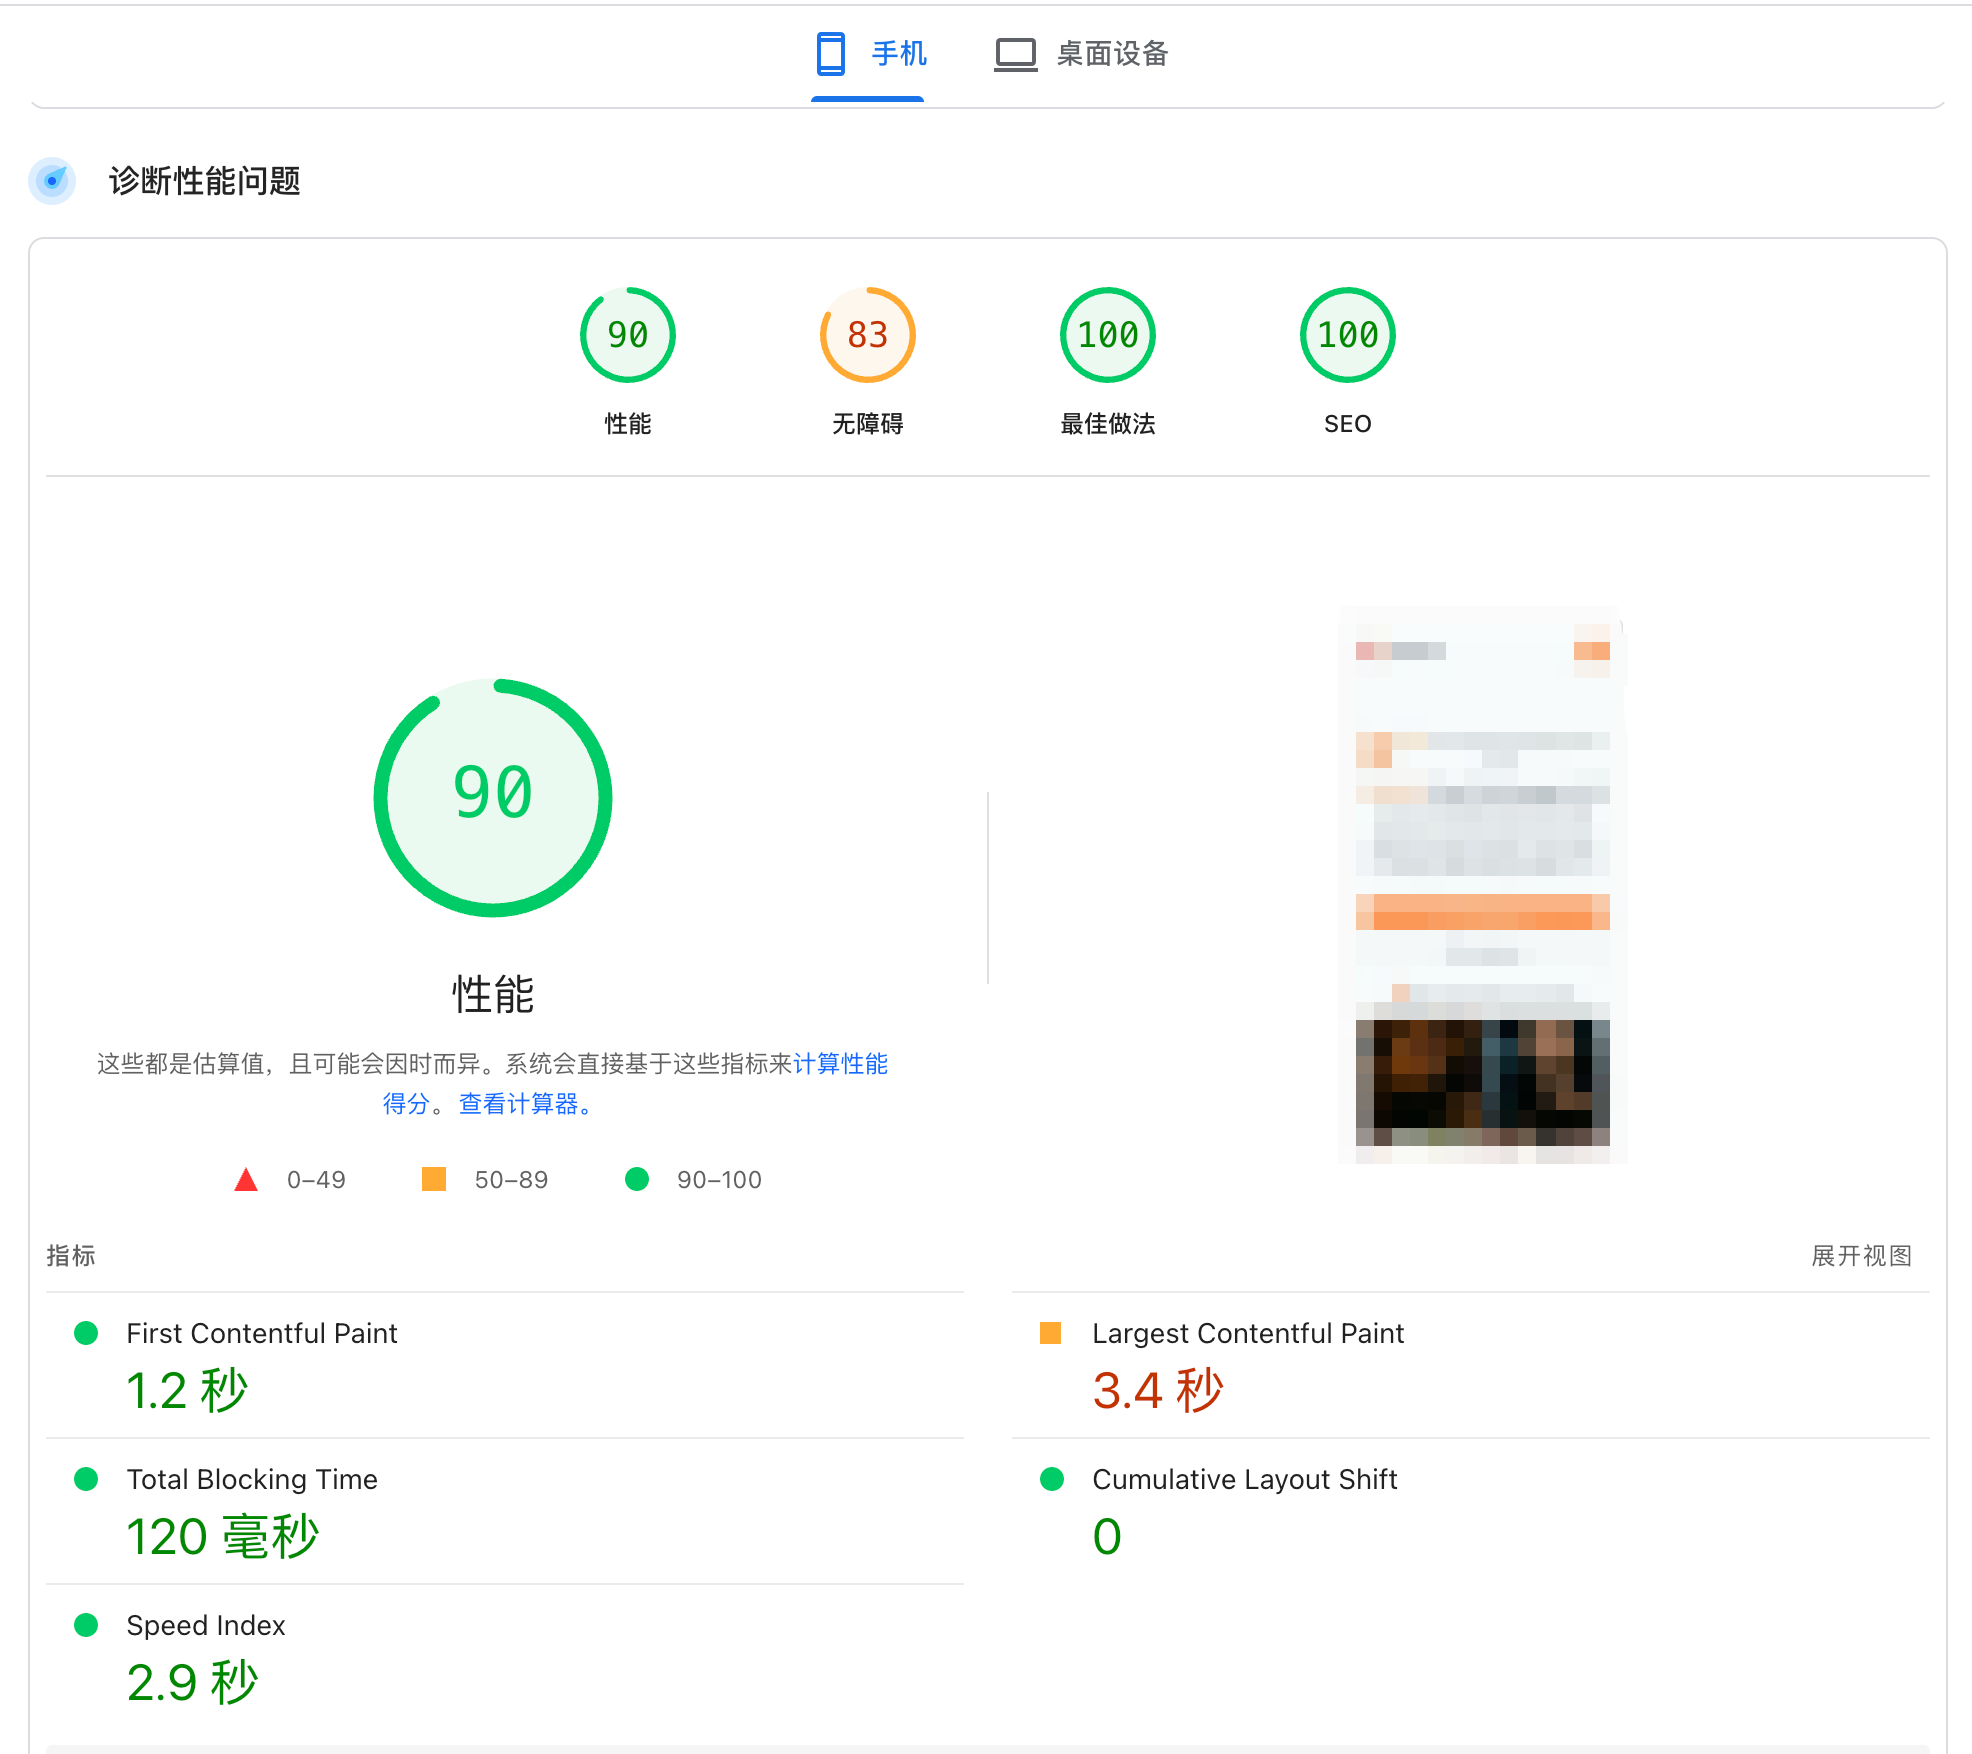Image resolution: width=1972 pixels, height=1754 pixels.
Task: Click the large 90 performance circle
Action: 492,797
